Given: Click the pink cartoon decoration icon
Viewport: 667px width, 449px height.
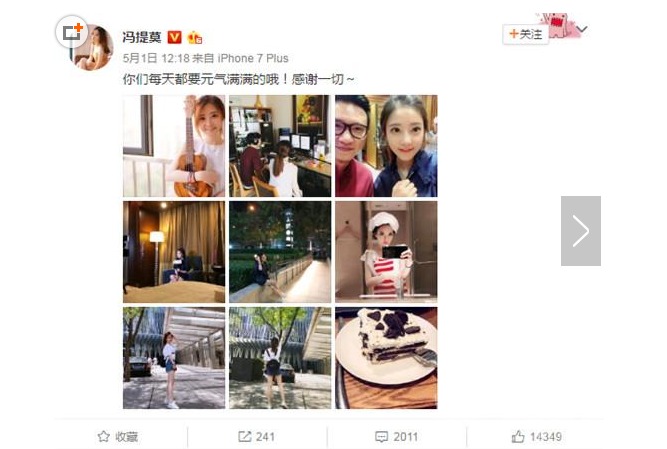Looking at the screenshot, I should tap(558, 26).
